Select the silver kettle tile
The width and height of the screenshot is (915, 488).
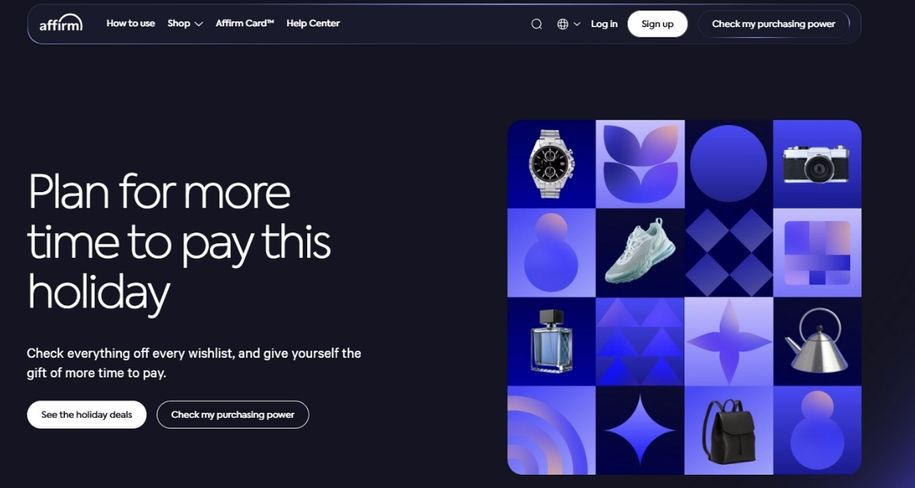[817, 341]
